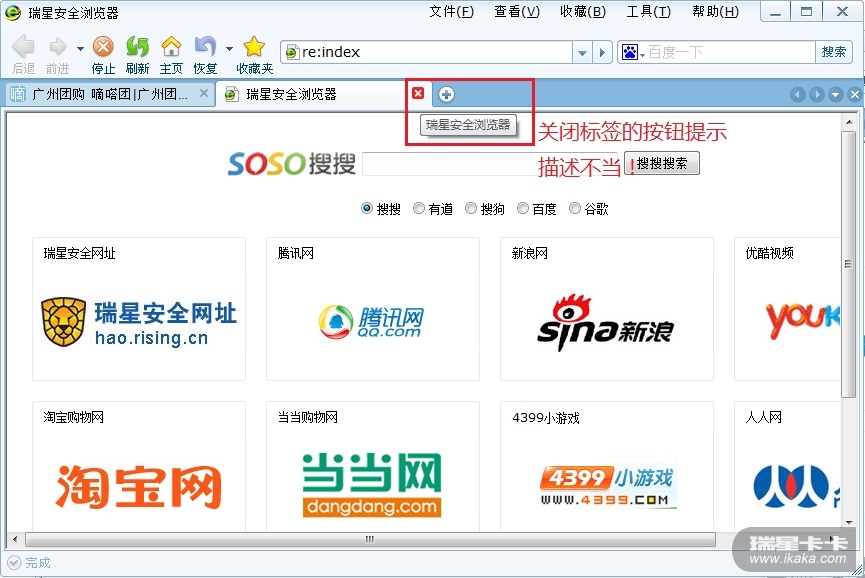This screenshot has width=865, height=578.
Task: Select the 搜搜 radio button
Action: (366, 208)
